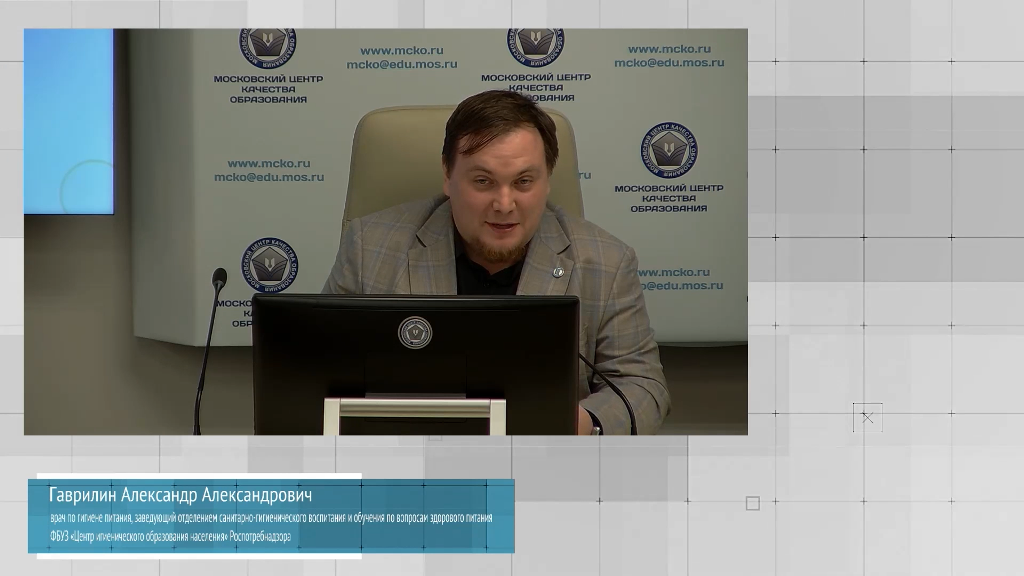
Task: Click the top-right mcko@edu.mos.ru email address
Action: click(668, 62)
